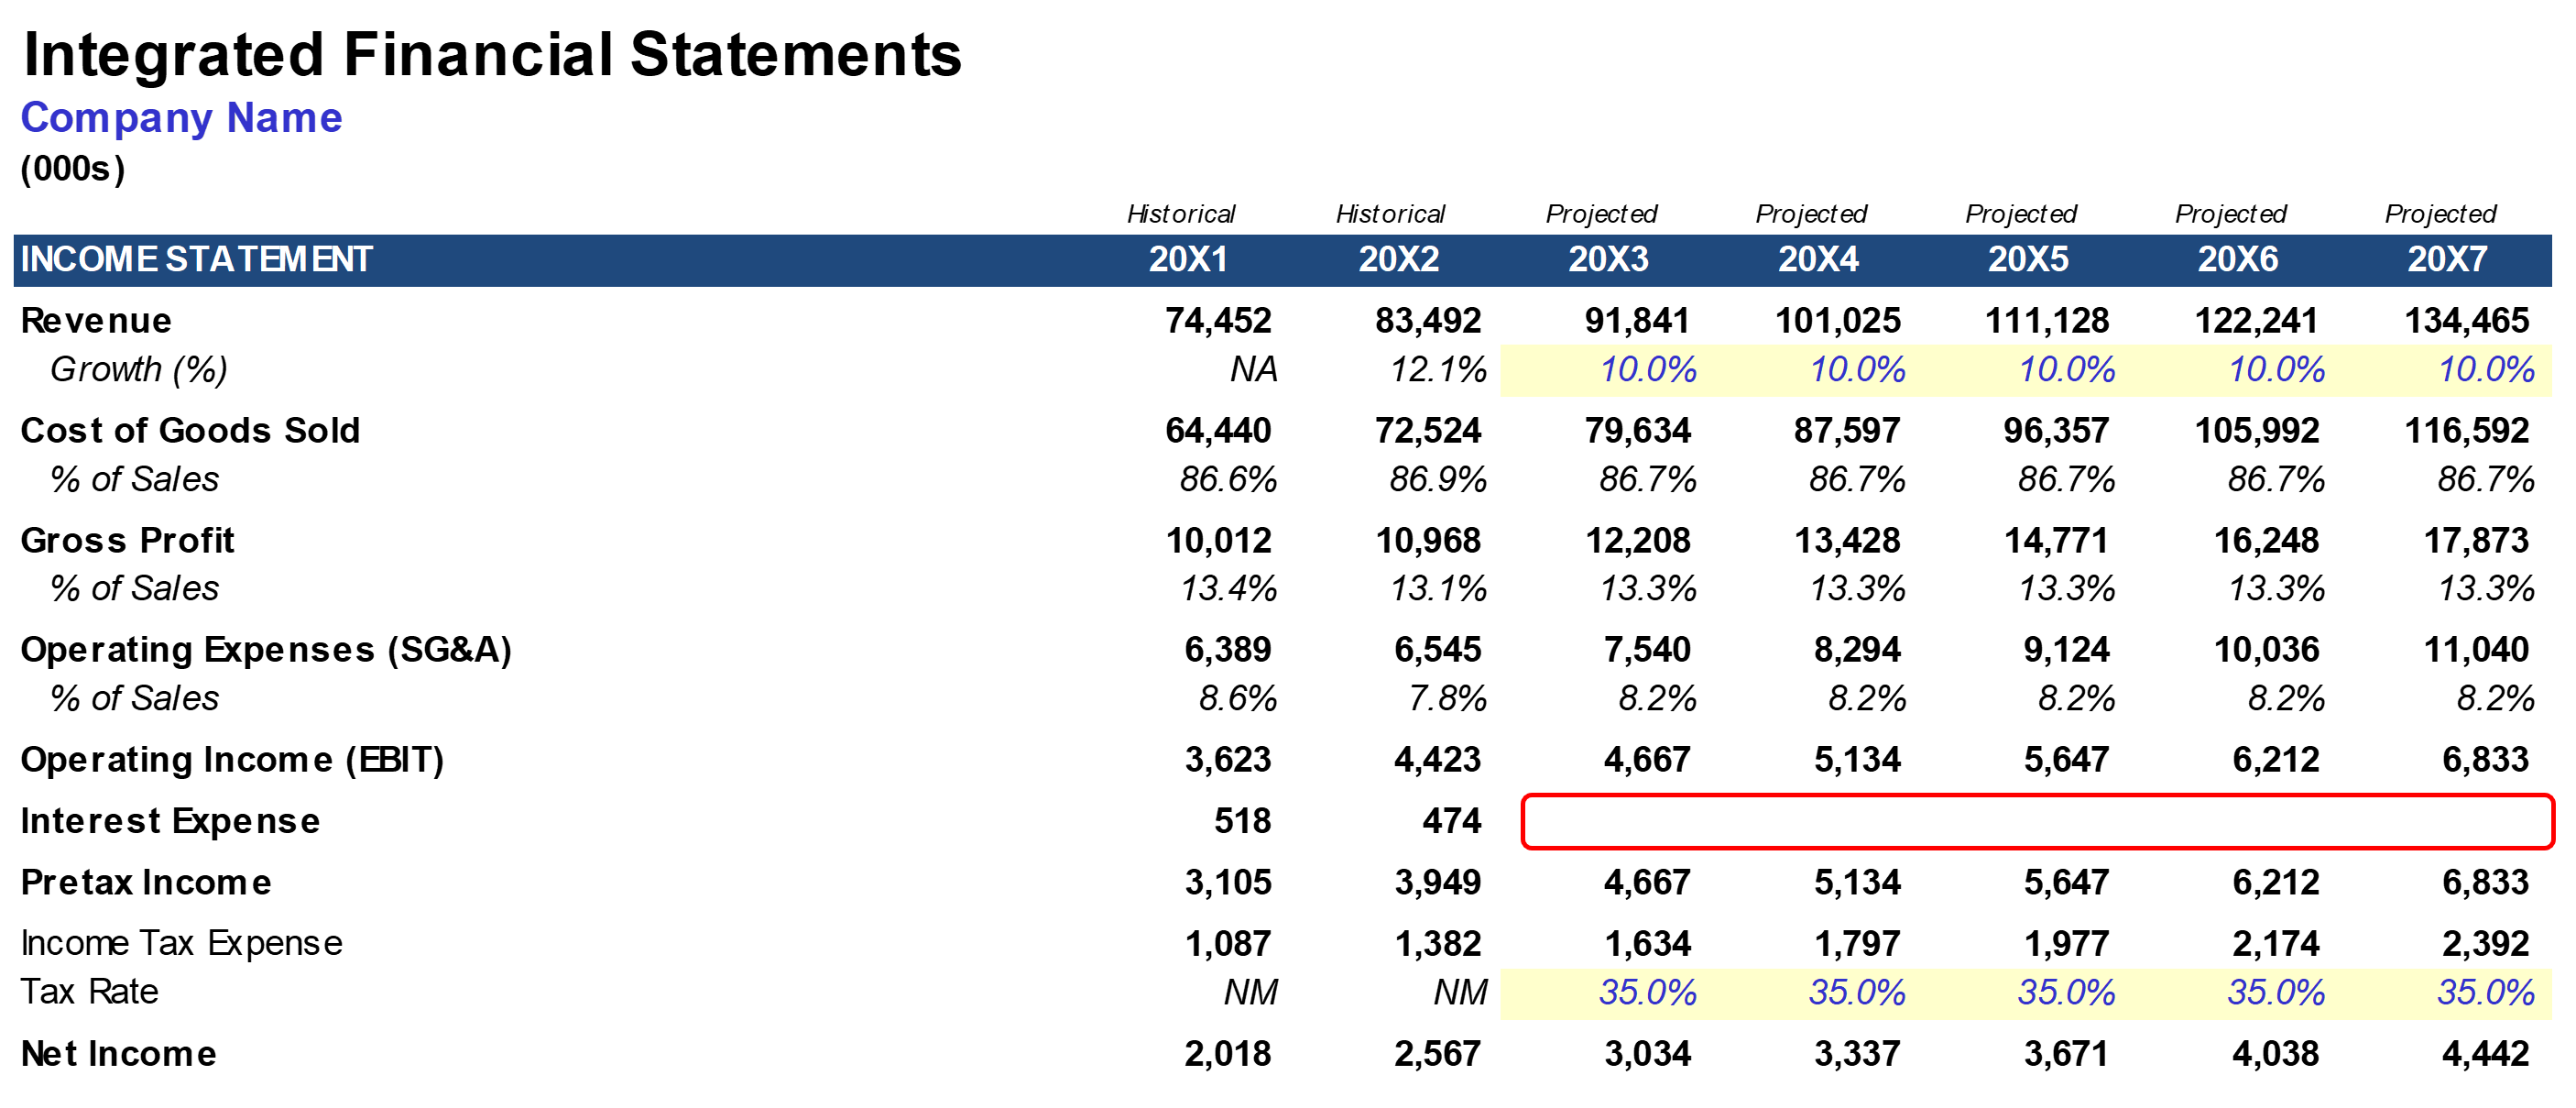Screen dimensions: 2576x1108
Task: Select the 20X3 column header
Action: pos(1608,260)
